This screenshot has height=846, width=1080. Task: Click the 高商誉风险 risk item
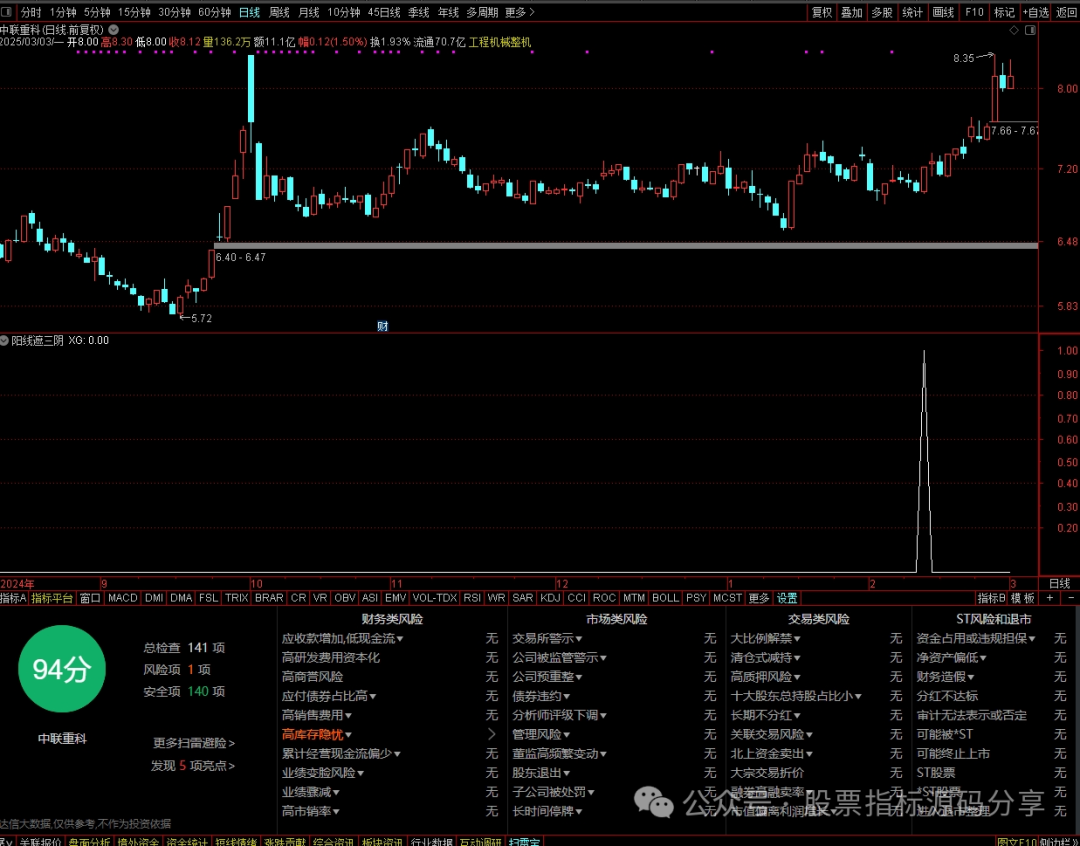[x=313, y=677]
